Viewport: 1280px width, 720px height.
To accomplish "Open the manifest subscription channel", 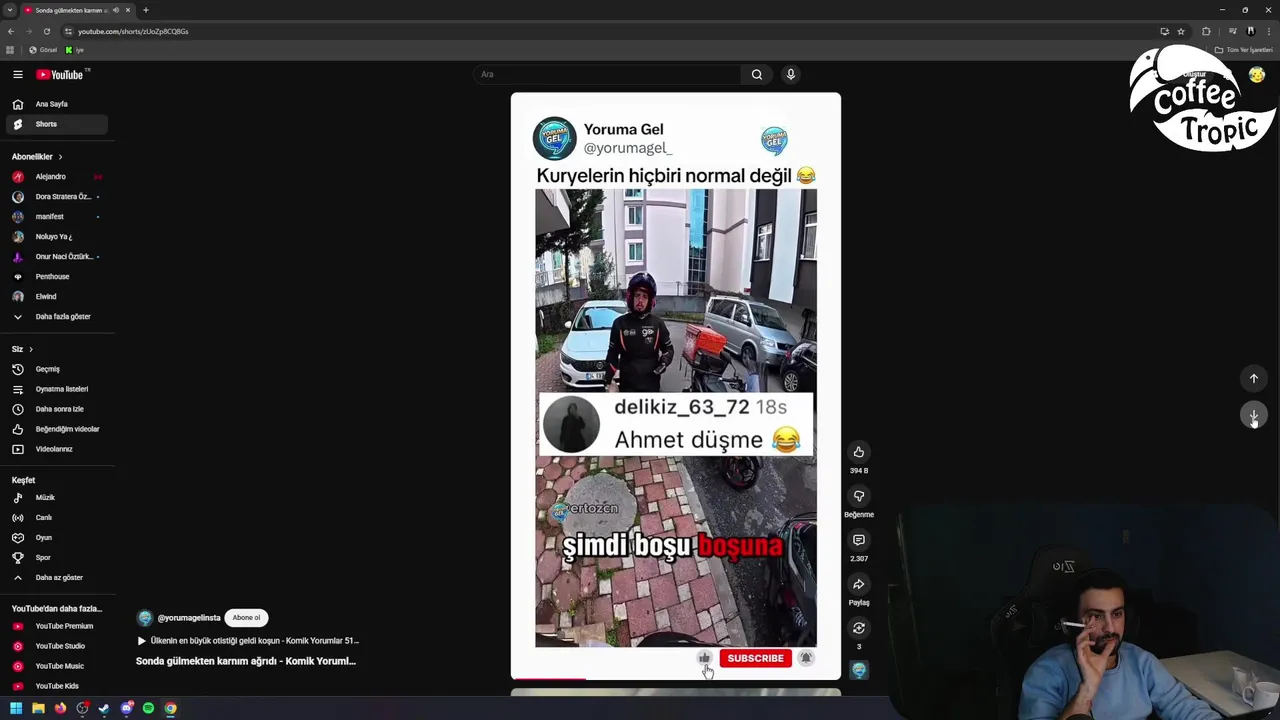I will click(x=56, y=217).
